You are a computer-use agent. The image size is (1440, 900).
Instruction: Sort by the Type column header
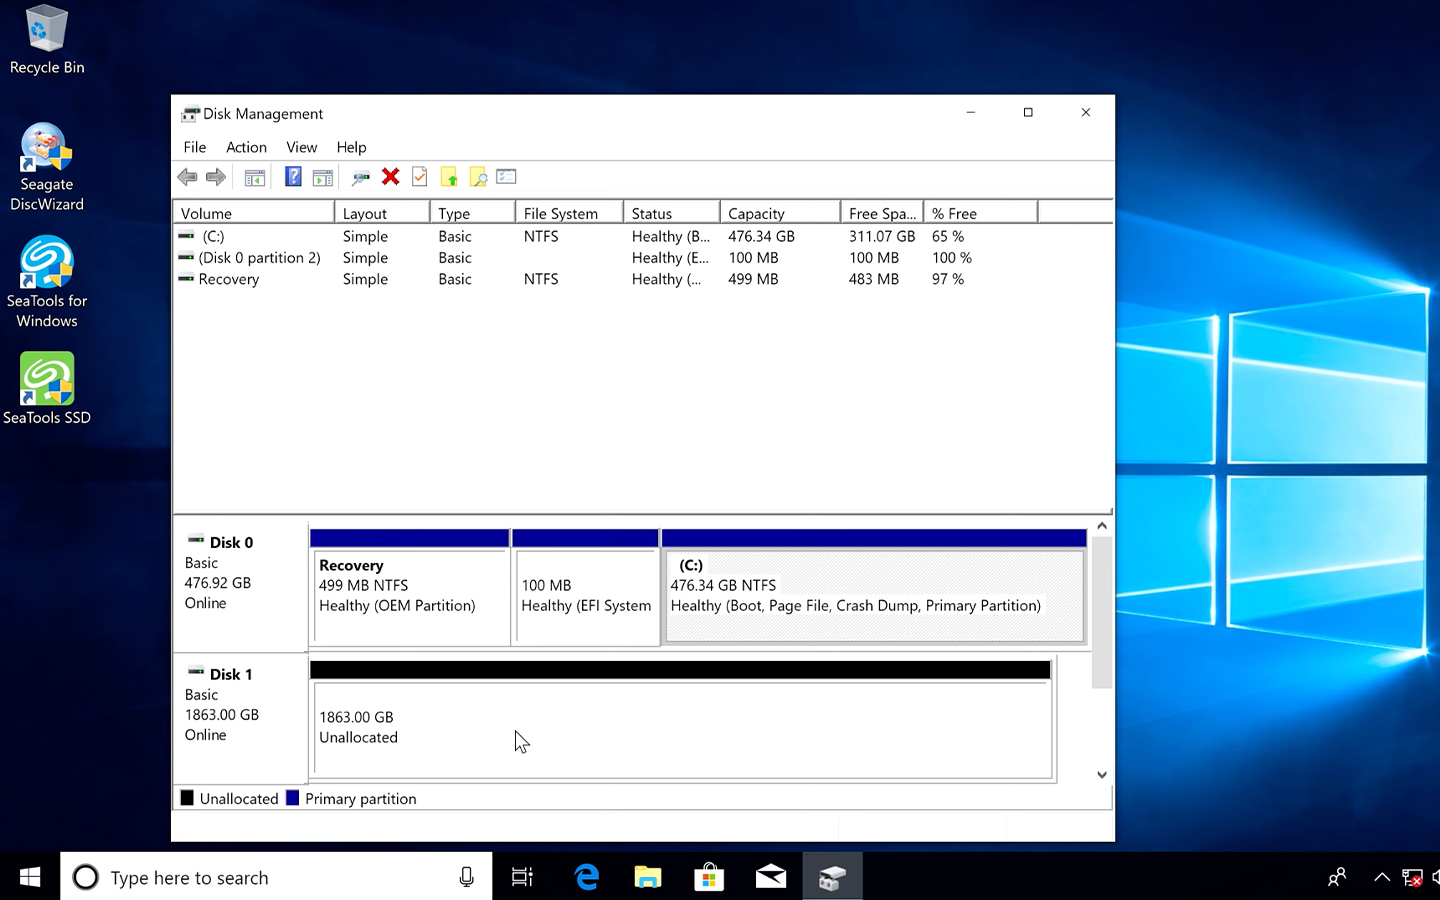click(x=473, y=213)
